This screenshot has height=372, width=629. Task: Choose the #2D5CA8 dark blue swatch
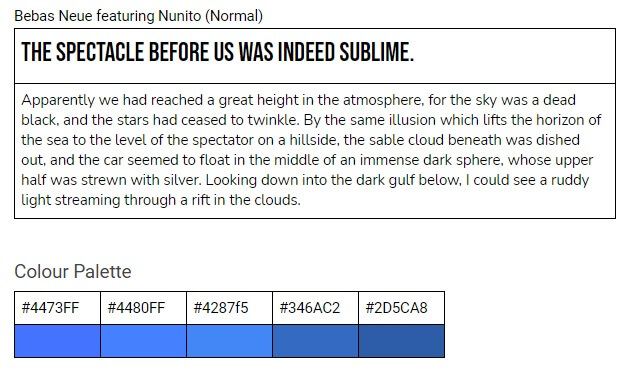(402, 341)
